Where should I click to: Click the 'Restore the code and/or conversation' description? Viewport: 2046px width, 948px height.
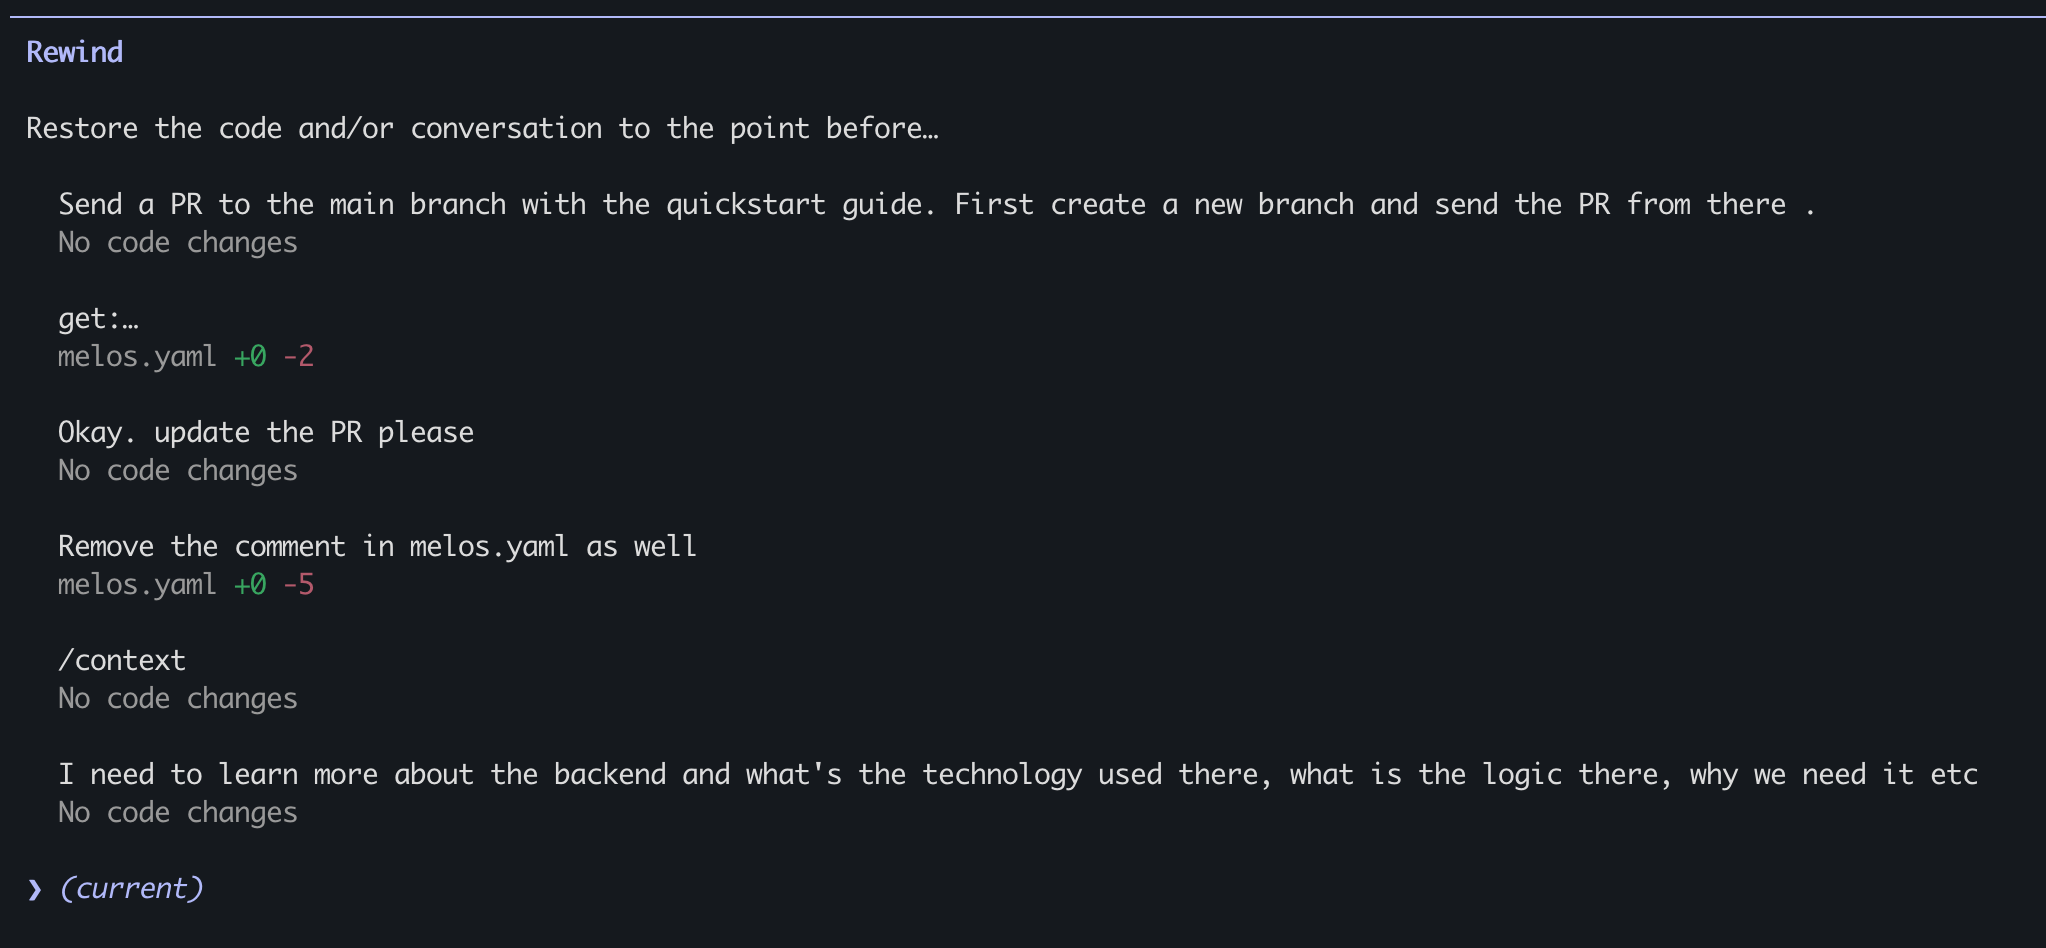482,129
